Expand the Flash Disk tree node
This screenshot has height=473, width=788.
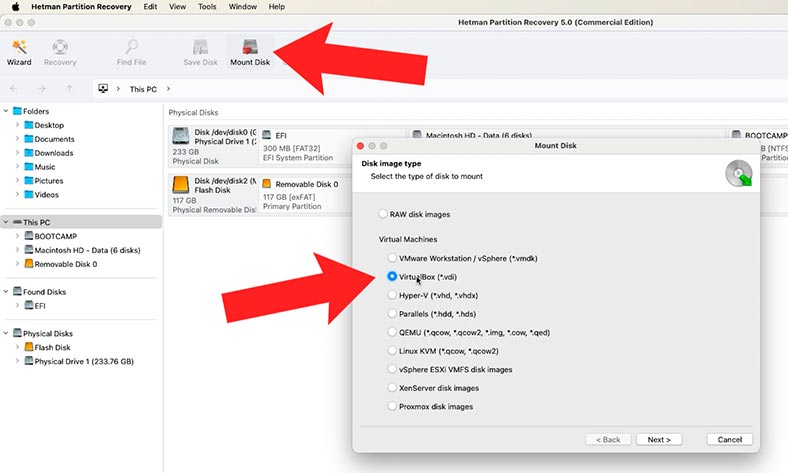pos(18,347)
